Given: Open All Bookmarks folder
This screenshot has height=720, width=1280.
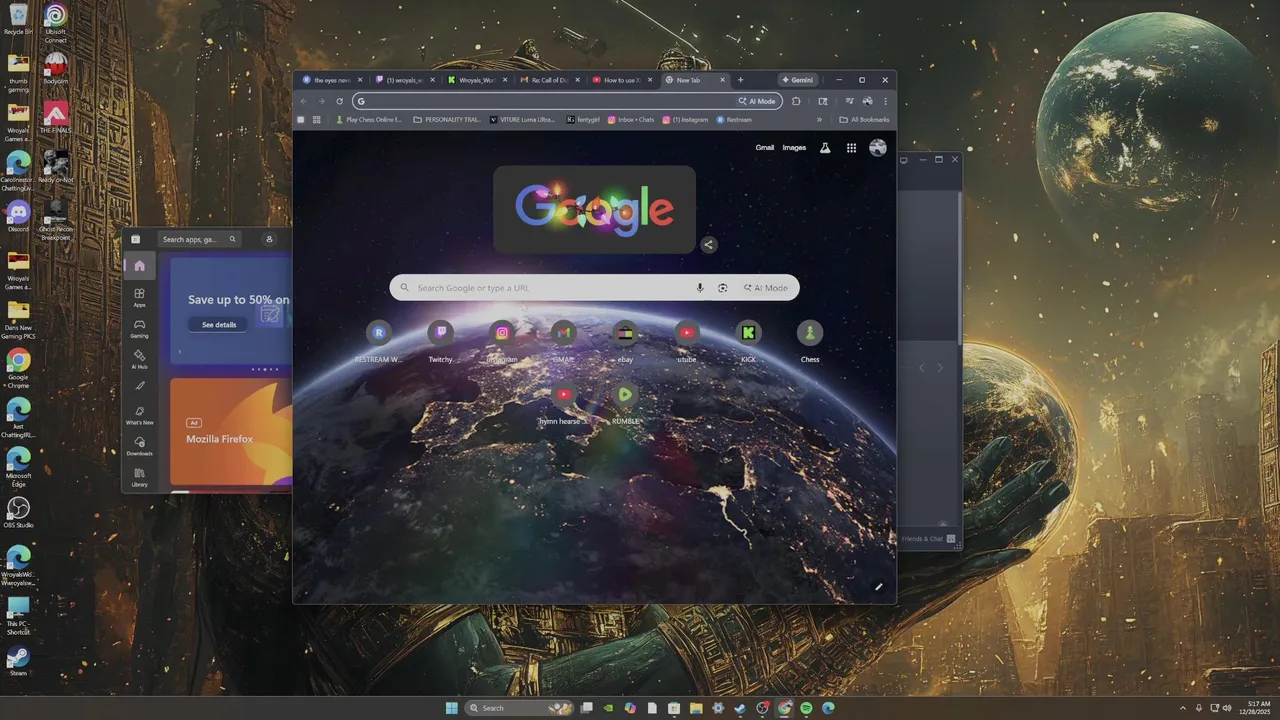Looking at the screenshot, I should point(865,120).
